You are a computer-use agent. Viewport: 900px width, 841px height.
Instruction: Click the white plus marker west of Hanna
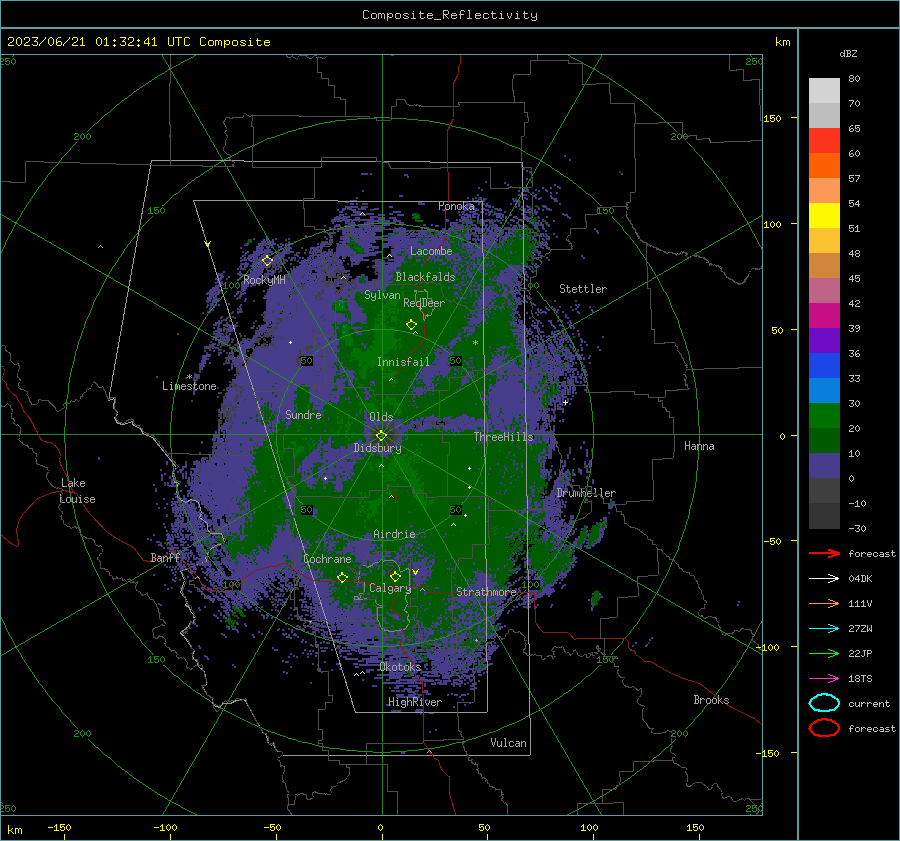[x=565, y=402]
